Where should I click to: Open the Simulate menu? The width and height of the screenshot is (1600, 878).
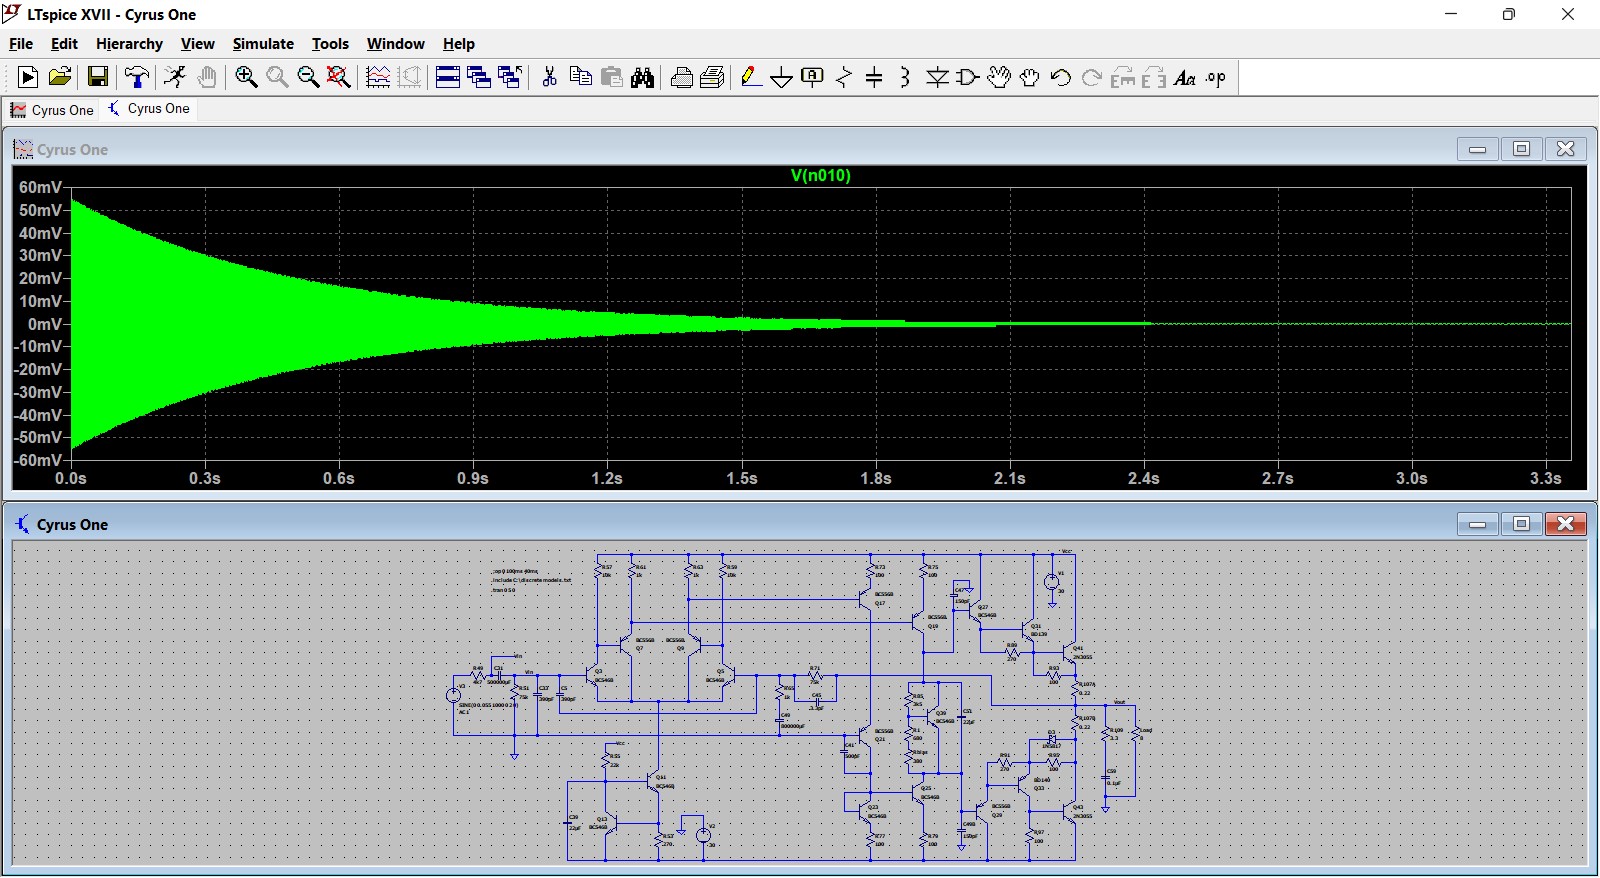pyautogui.click(x=263, y=44)
